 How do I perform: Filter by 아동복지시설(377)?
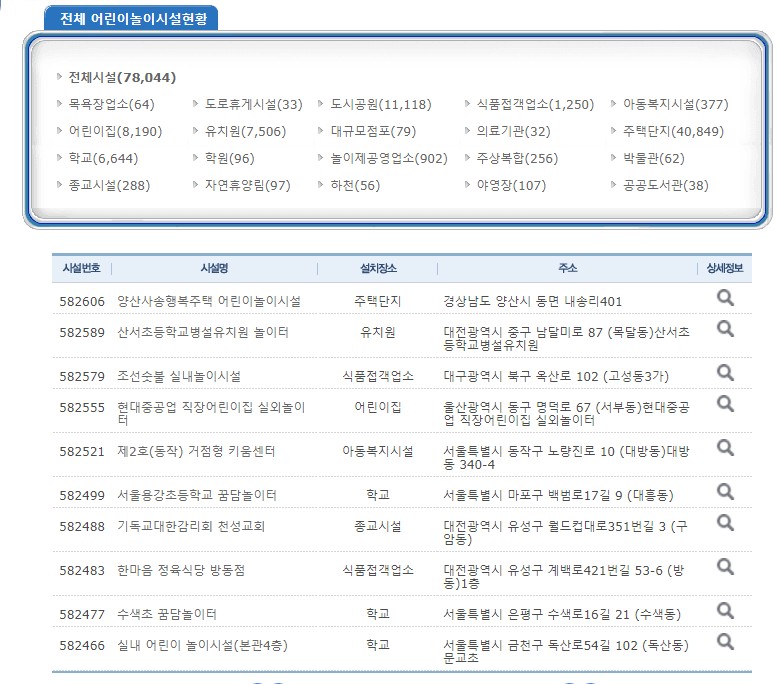pyautogui.click(x=676, y=104)
